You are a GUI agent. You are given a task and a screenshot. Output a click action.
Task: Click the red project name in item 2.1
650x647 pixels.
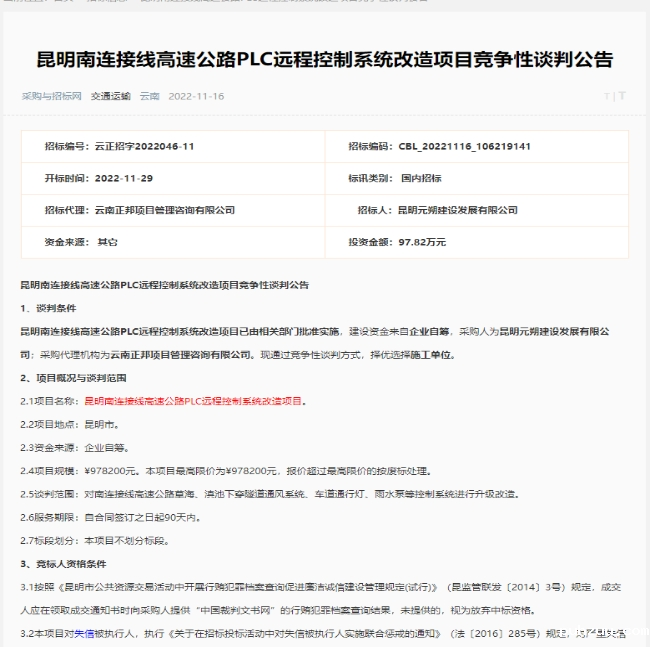(193, 401)
